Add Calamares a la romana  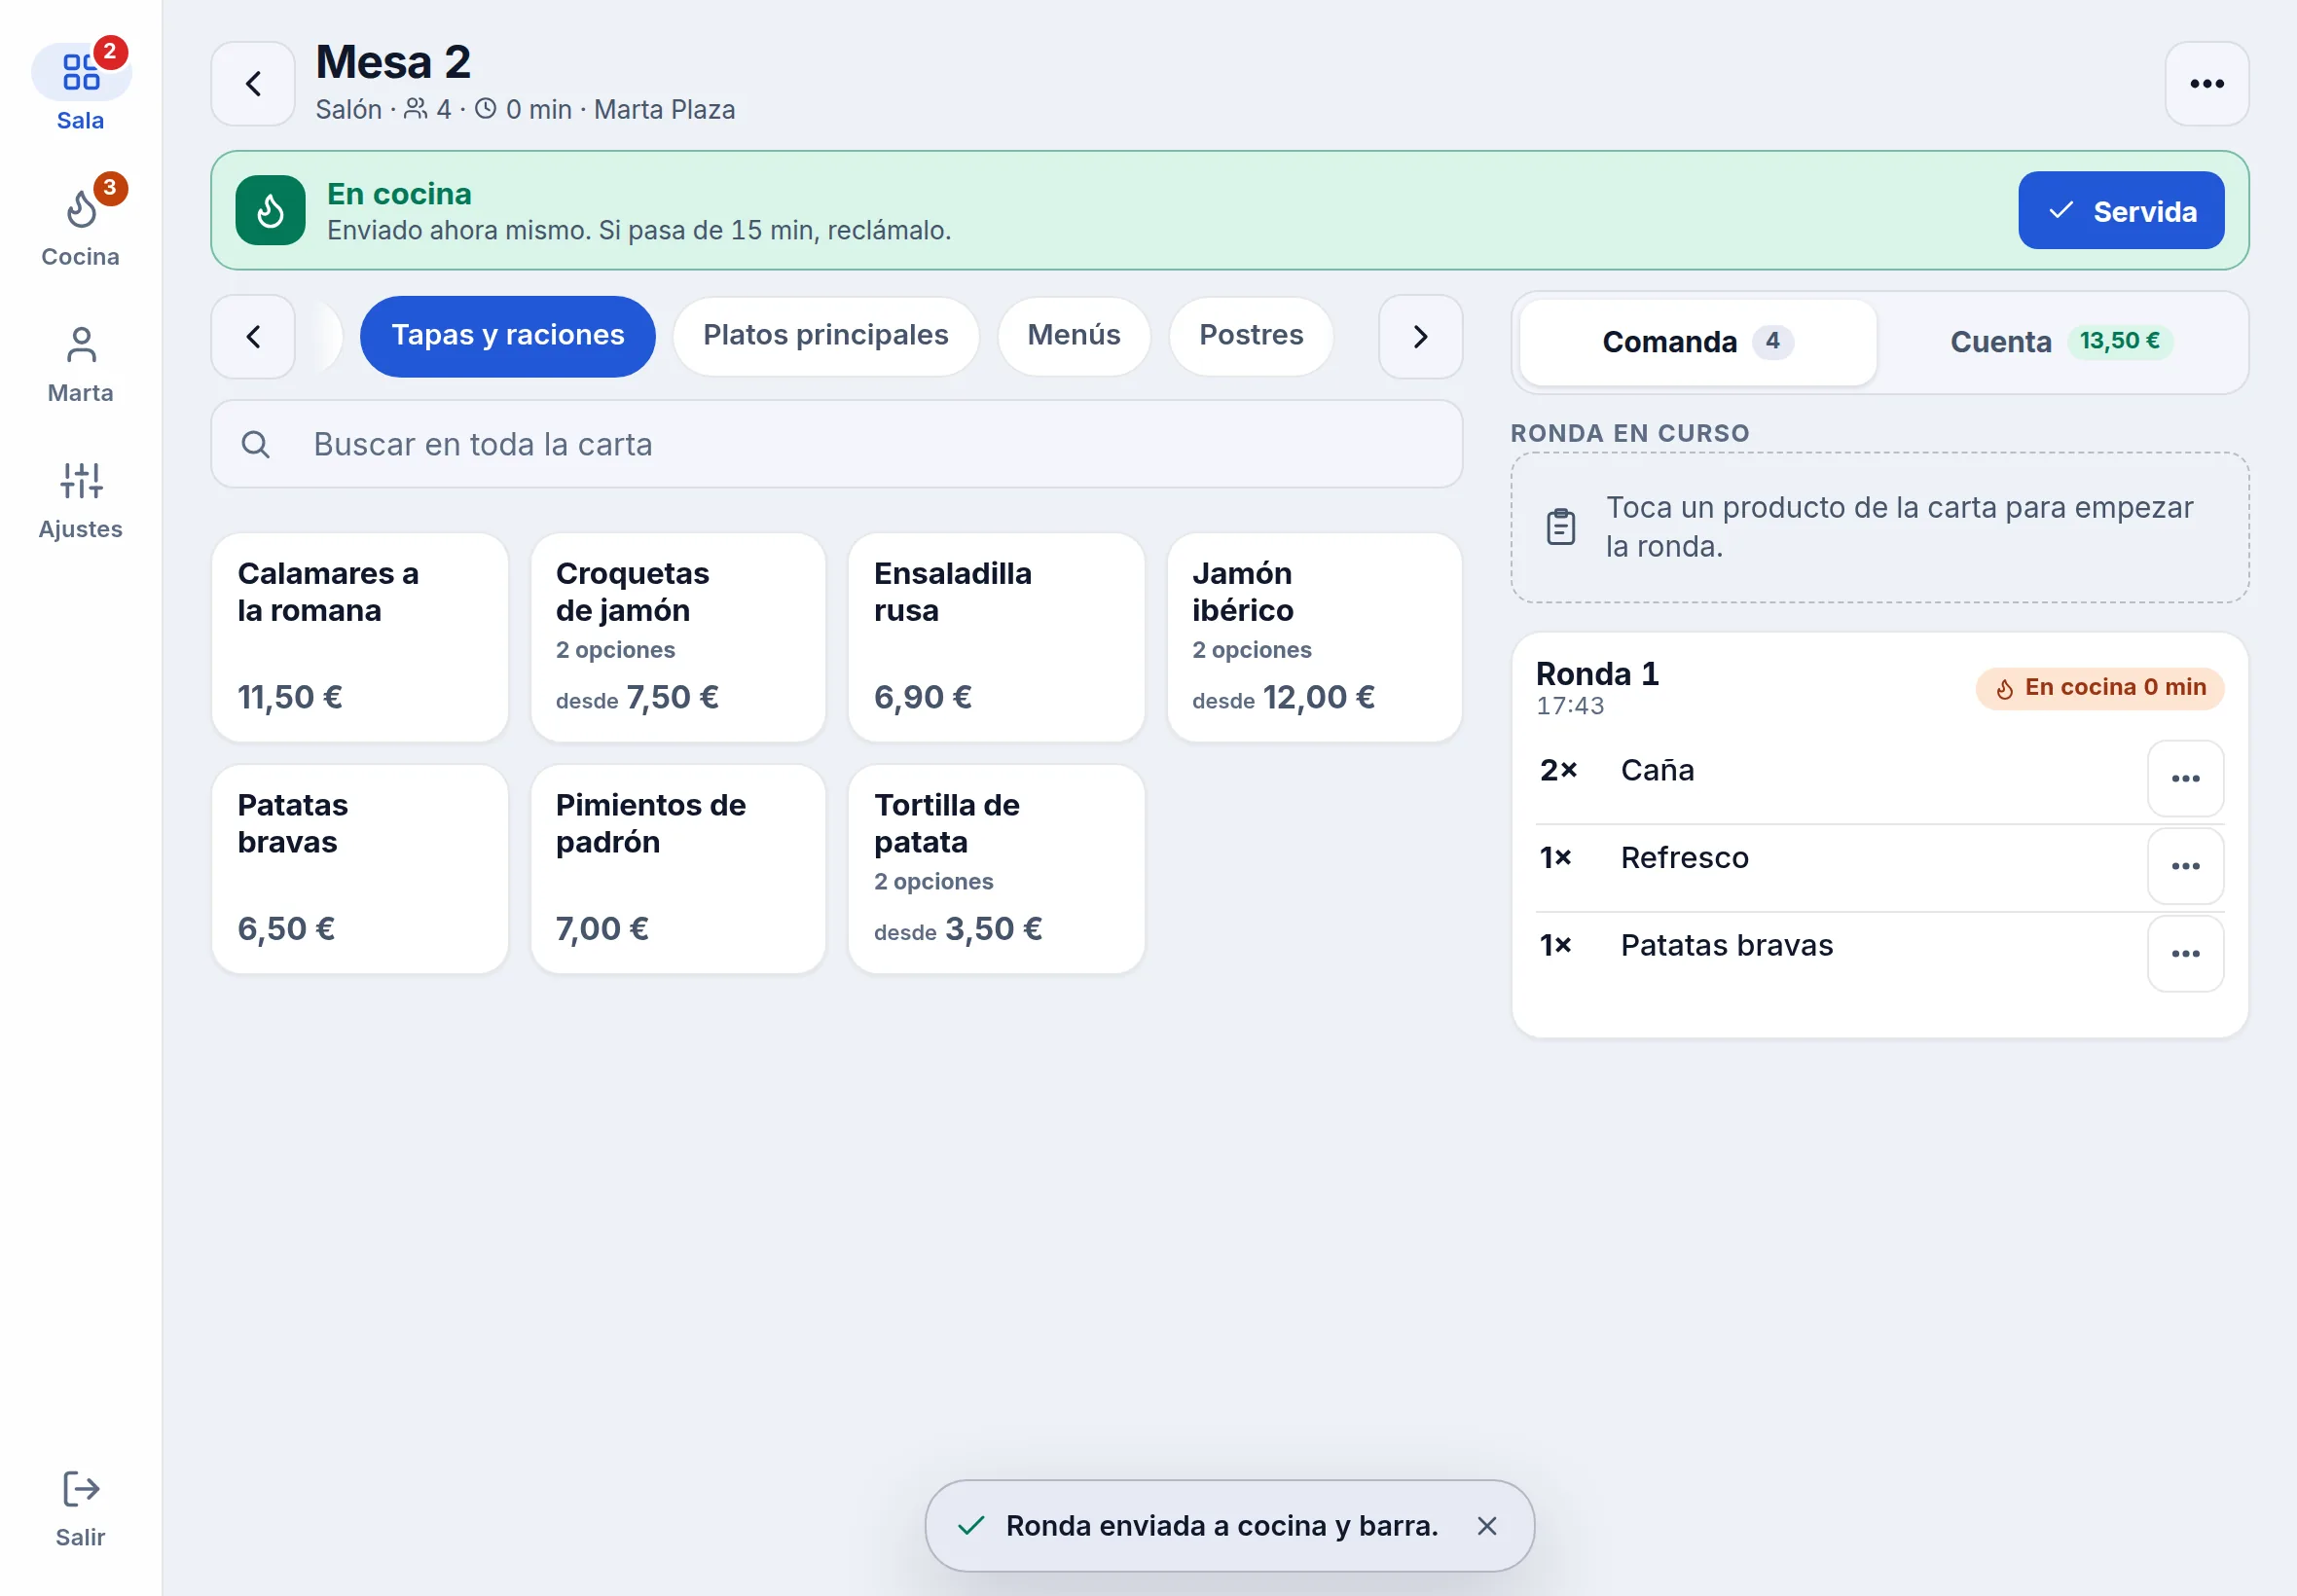click(359, 637)
